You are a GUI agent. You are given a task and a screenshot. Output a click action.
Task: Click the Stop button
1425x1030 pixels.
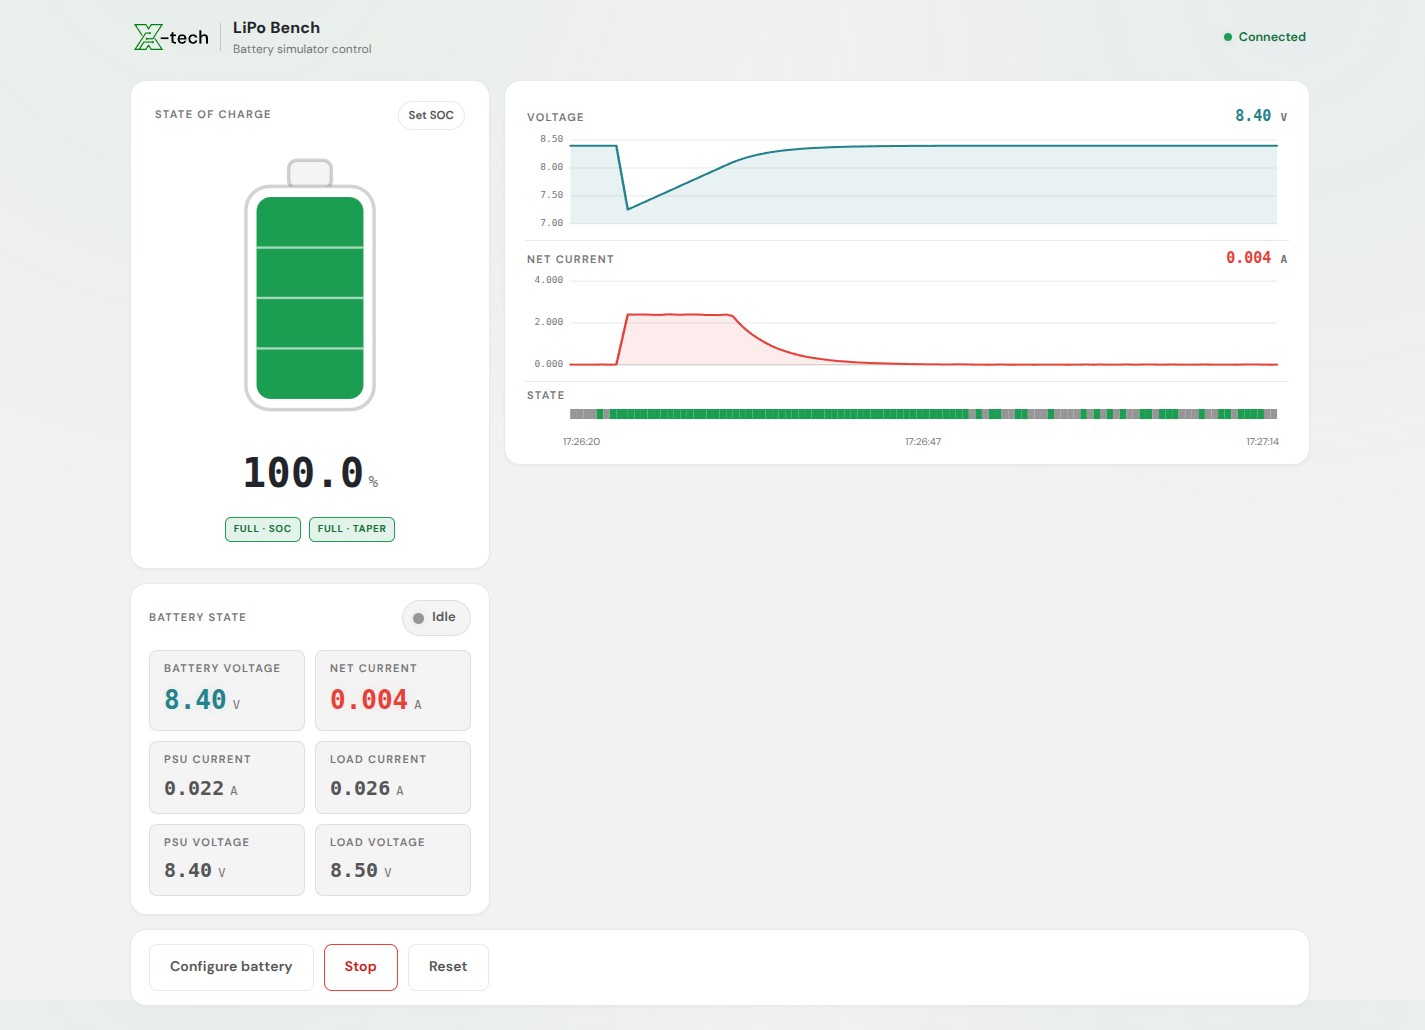pos(361,967)
